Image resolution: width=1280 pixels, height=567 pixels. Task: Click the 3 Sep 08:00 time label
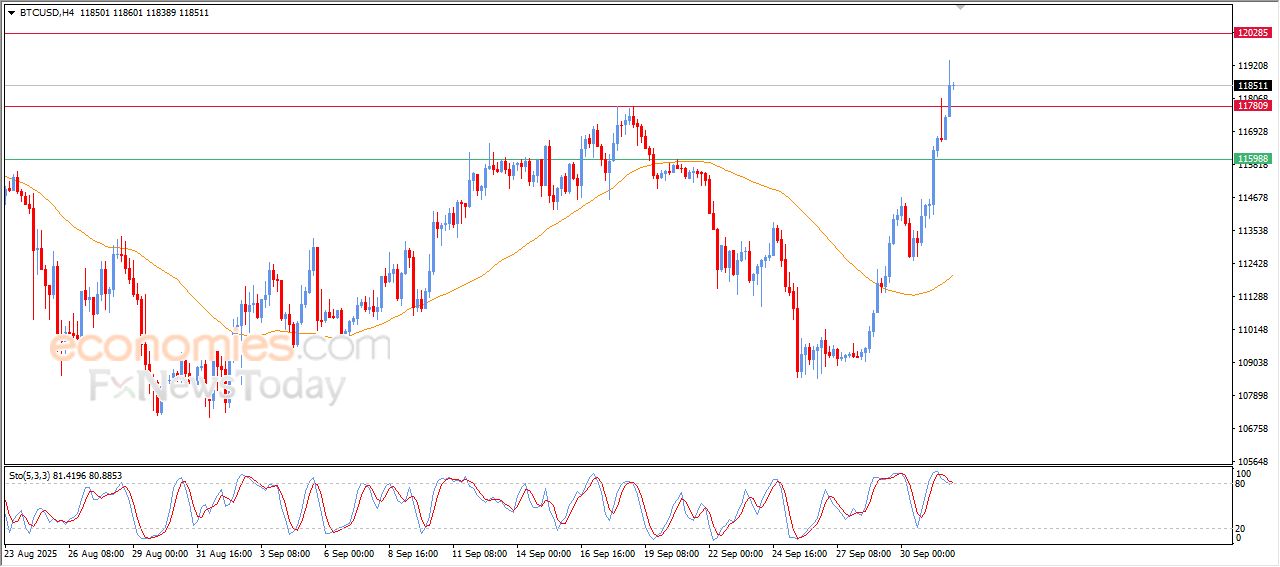[284, 552]
